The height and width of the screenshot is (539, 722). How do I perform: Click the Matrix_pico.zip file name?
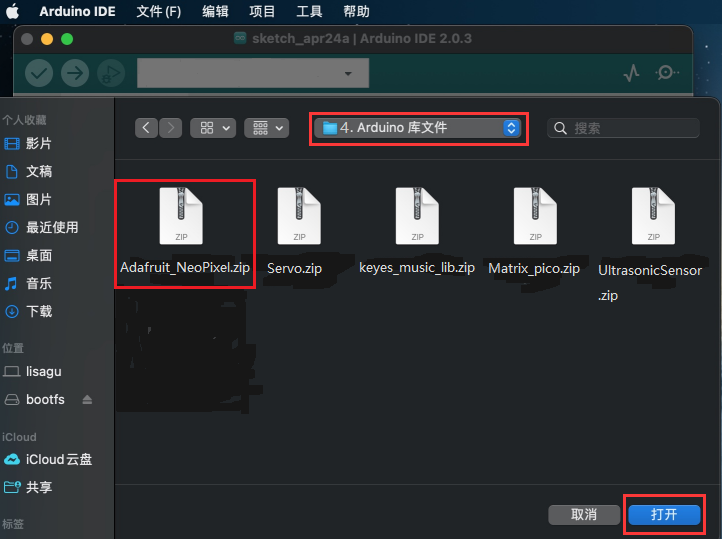click(534, 268)
